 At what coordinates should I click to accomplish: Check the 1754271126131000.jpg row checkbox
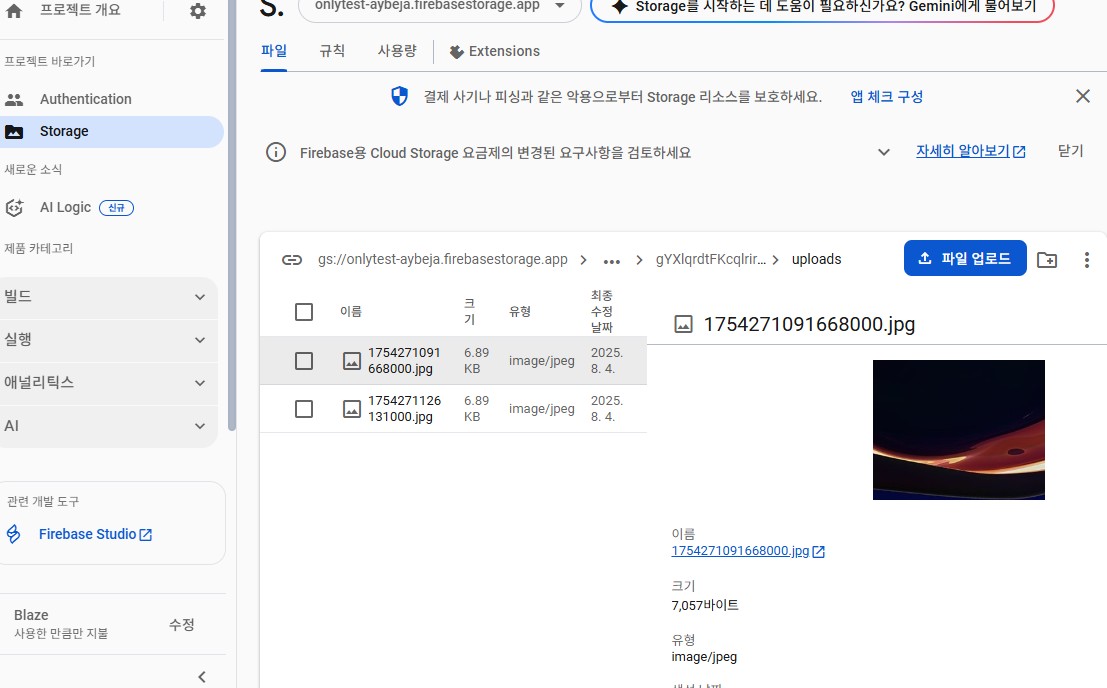tap(304, 409)
